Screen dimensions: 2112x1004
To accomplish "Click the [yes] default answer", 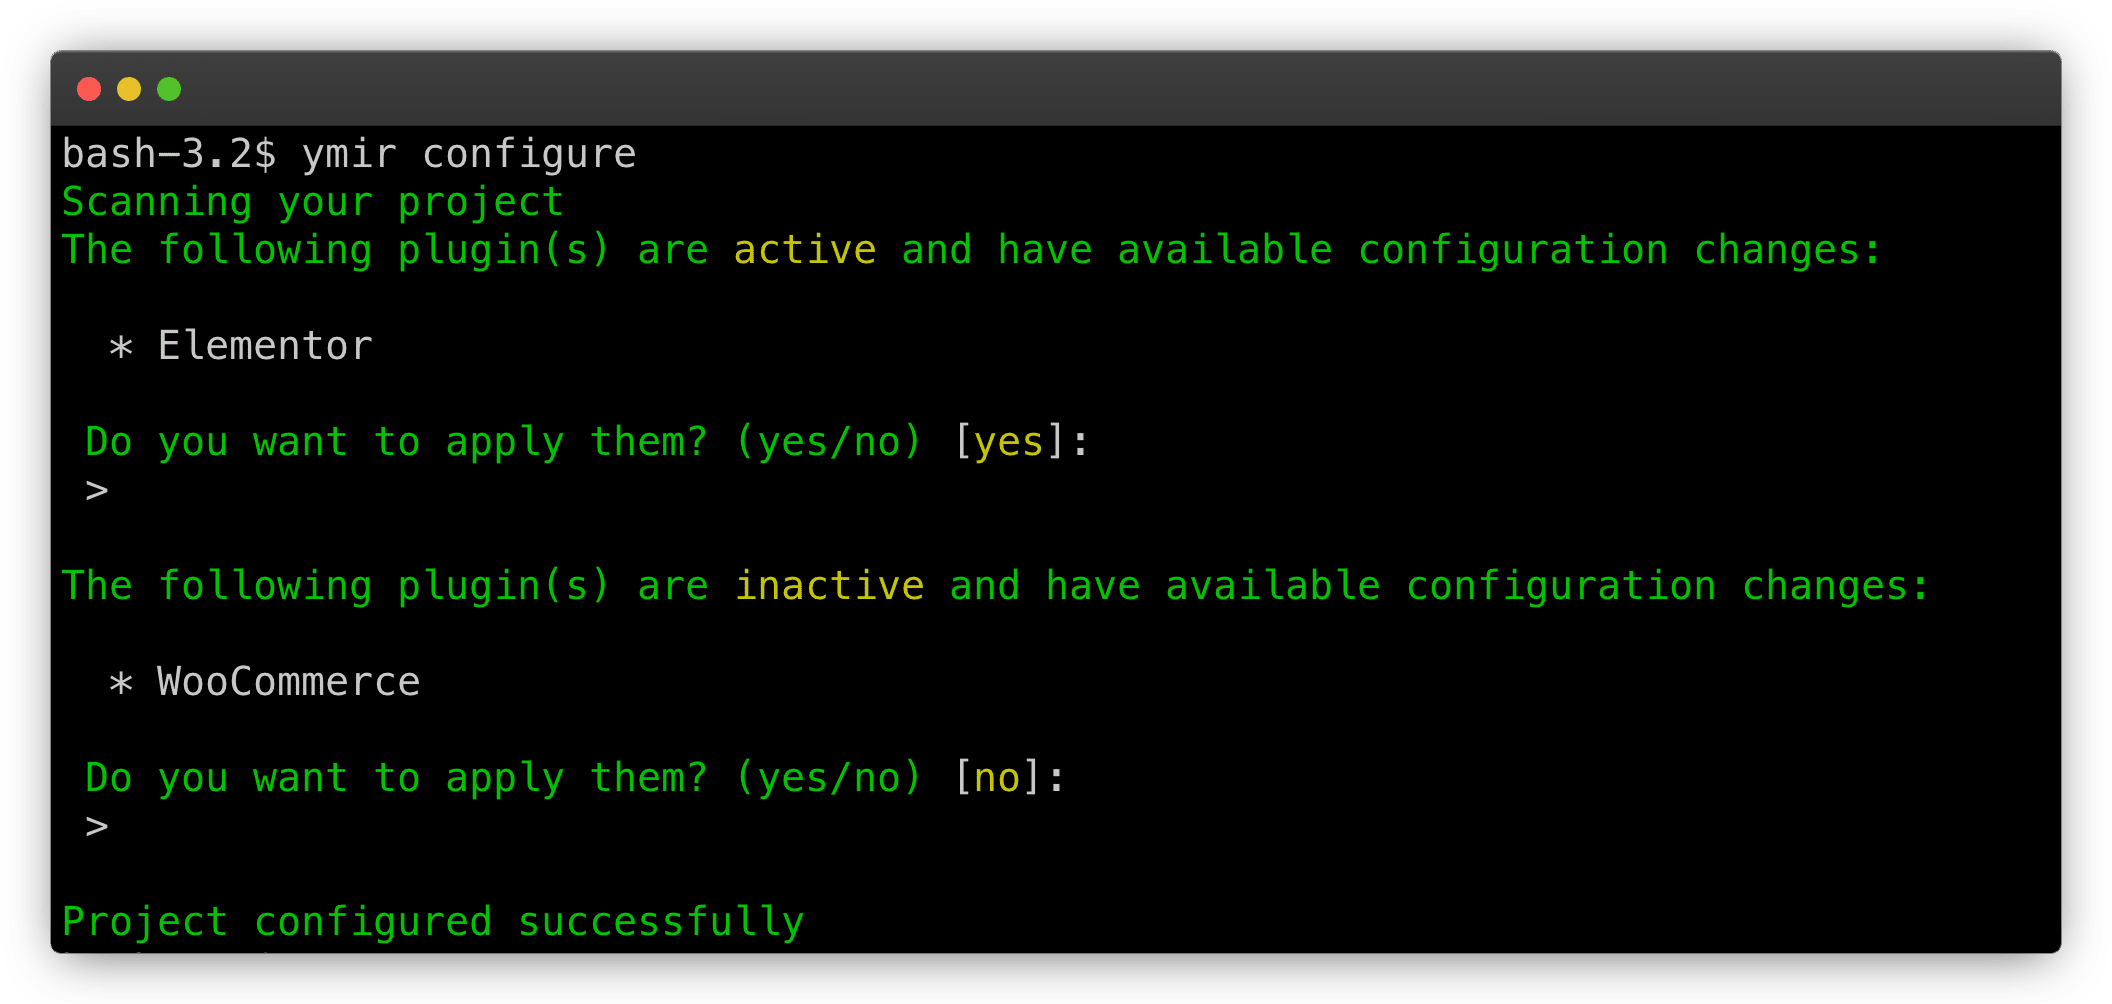I will pos(1009,442).
